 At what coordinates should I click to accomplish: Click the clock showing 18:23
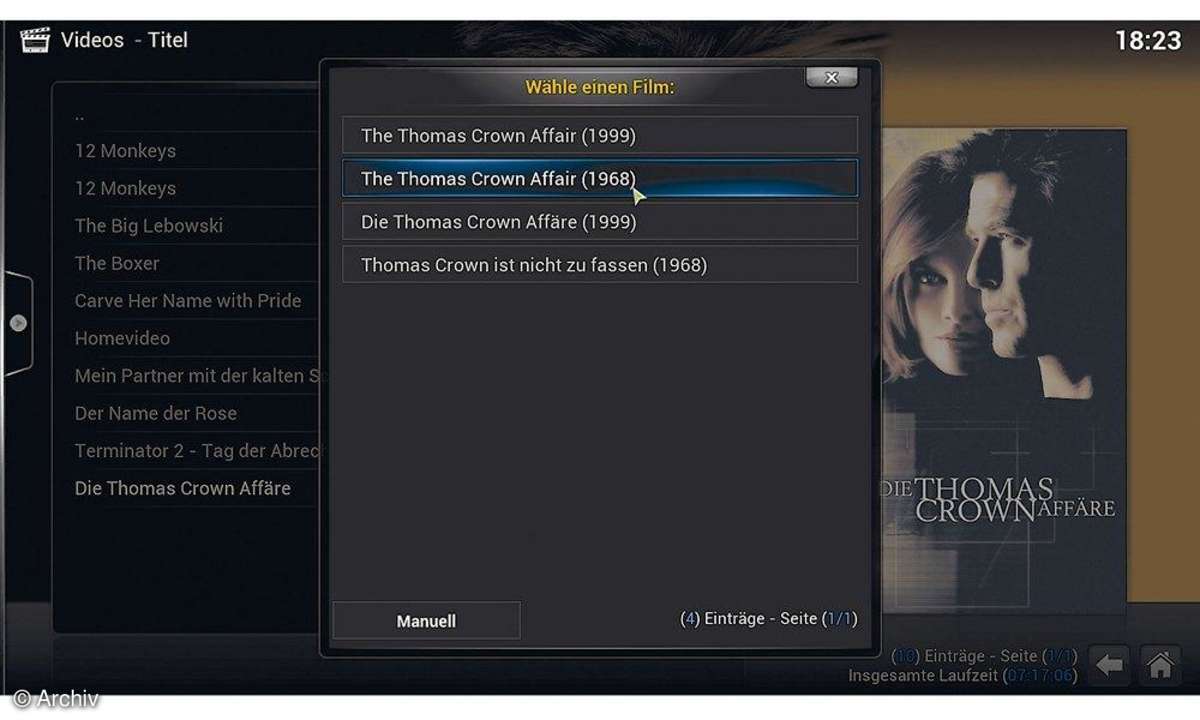click(1148, 41)
